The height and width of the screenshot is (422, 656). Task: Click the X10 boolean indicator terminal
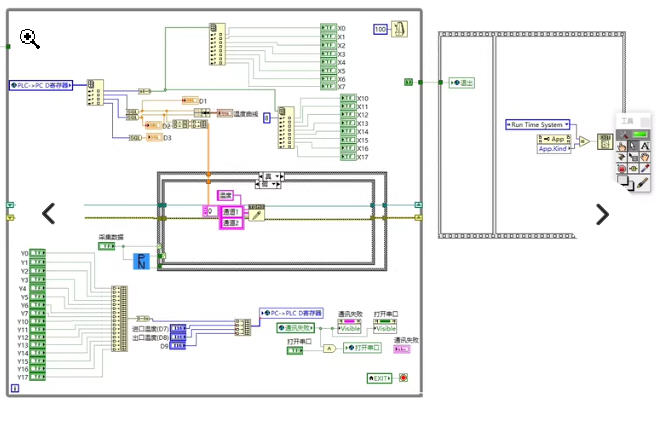pyautogui.click(x=348, y=98)
